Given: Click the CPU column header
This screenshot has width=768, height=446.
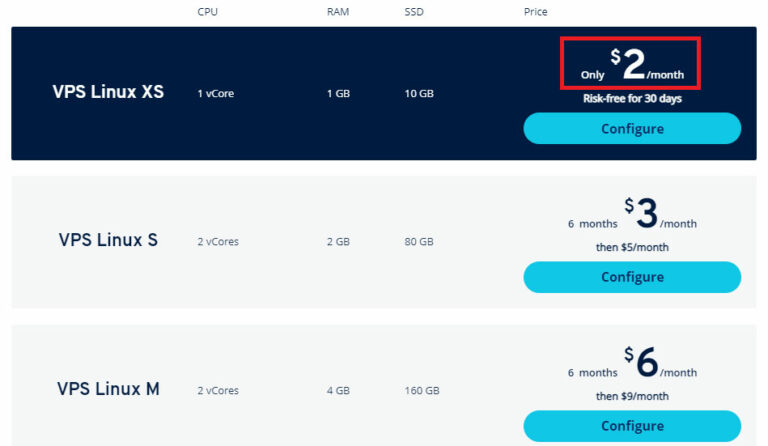Looking at the screenshot, I should 208,12.
